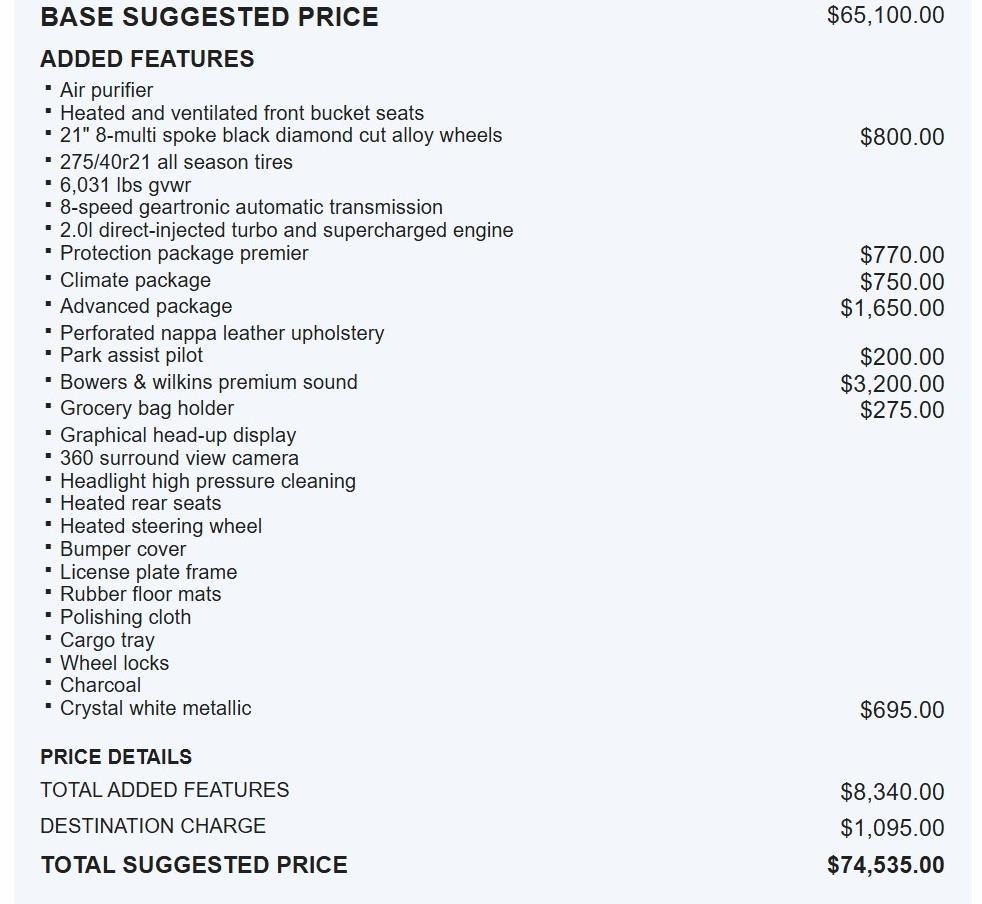Click 360 surround view camera entry
The height and width of the screenshot is (904, 982).
pyautogui.click(x=179, y=458)
